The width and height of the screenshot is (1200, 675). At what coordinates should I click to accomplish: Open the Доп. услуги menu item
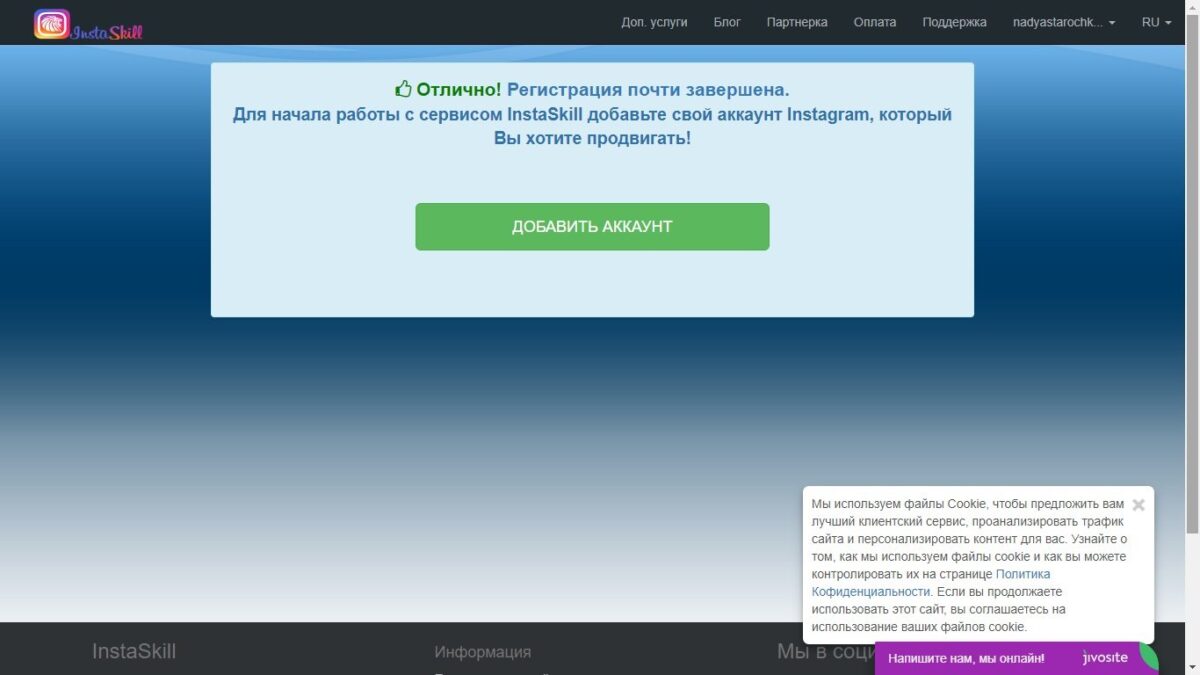click(654, 22)
